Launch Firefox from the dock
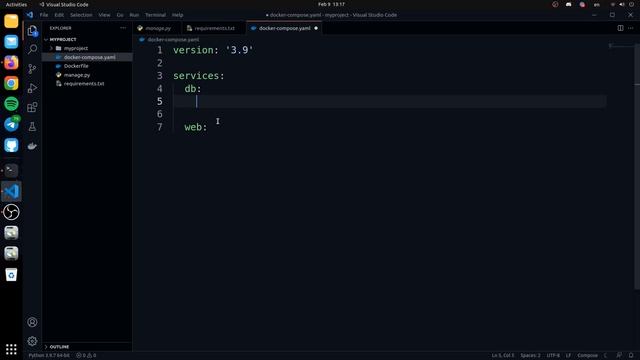The height and width of the screenshot is (360, 640). click(11, 62)
